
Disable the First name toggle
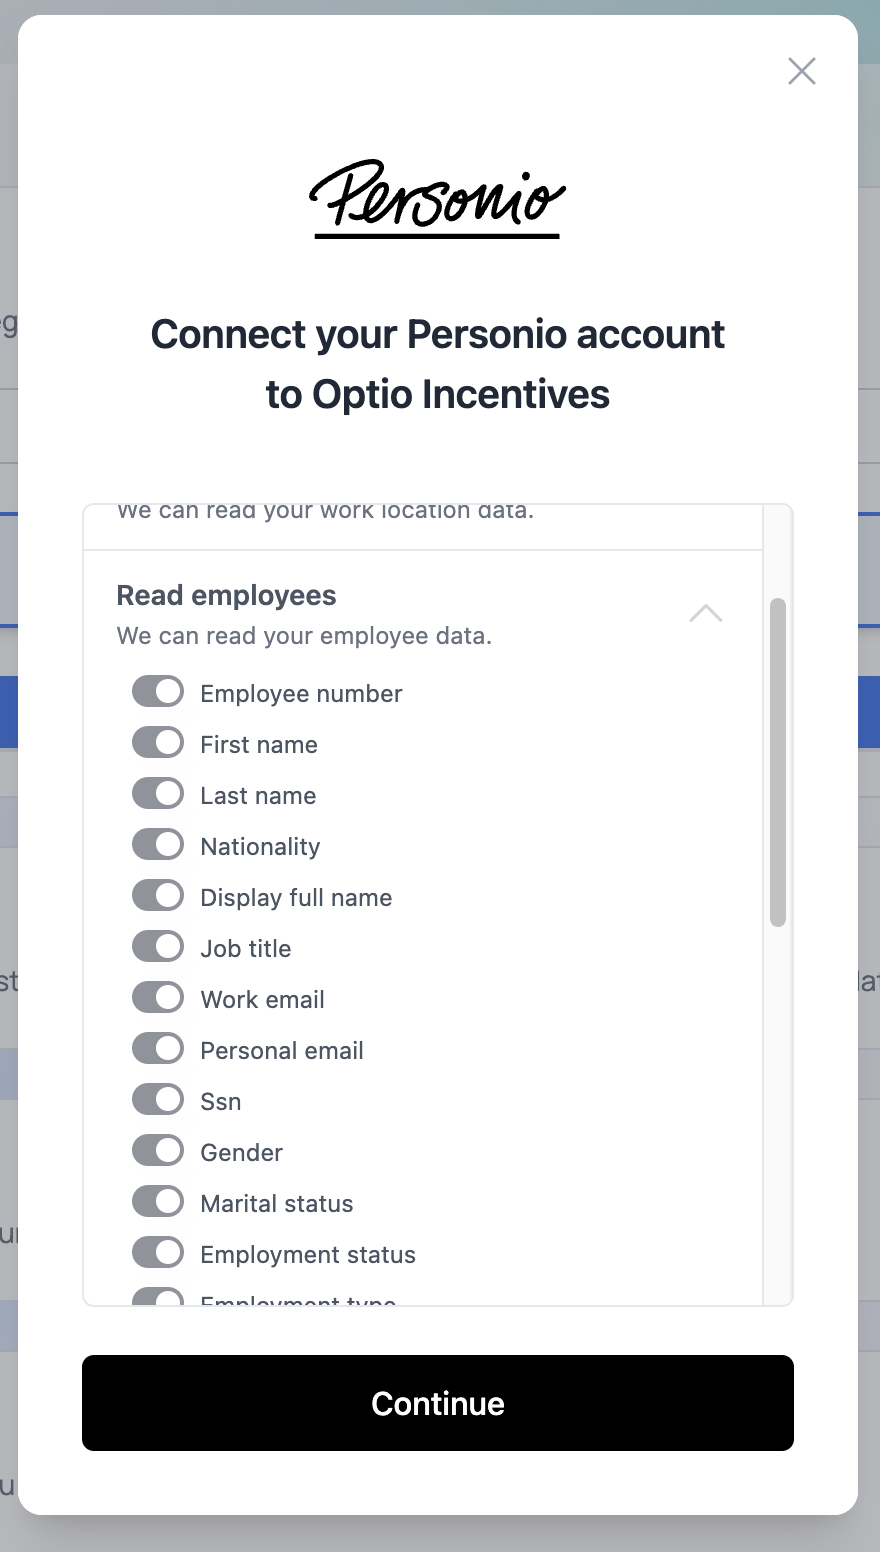(x=158, y=743)
